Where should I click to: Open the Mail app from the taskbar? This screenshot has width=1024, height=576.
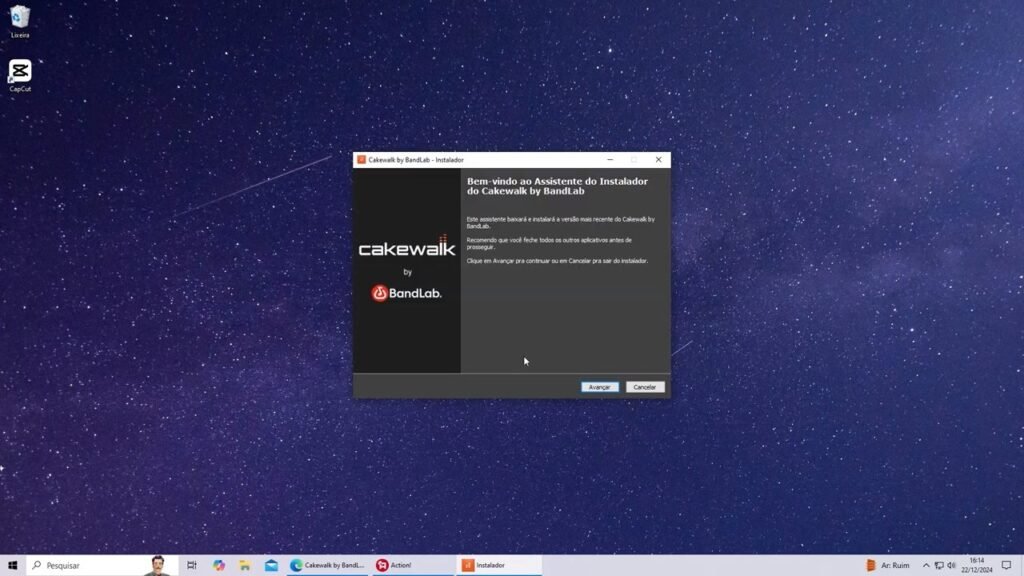271,566
